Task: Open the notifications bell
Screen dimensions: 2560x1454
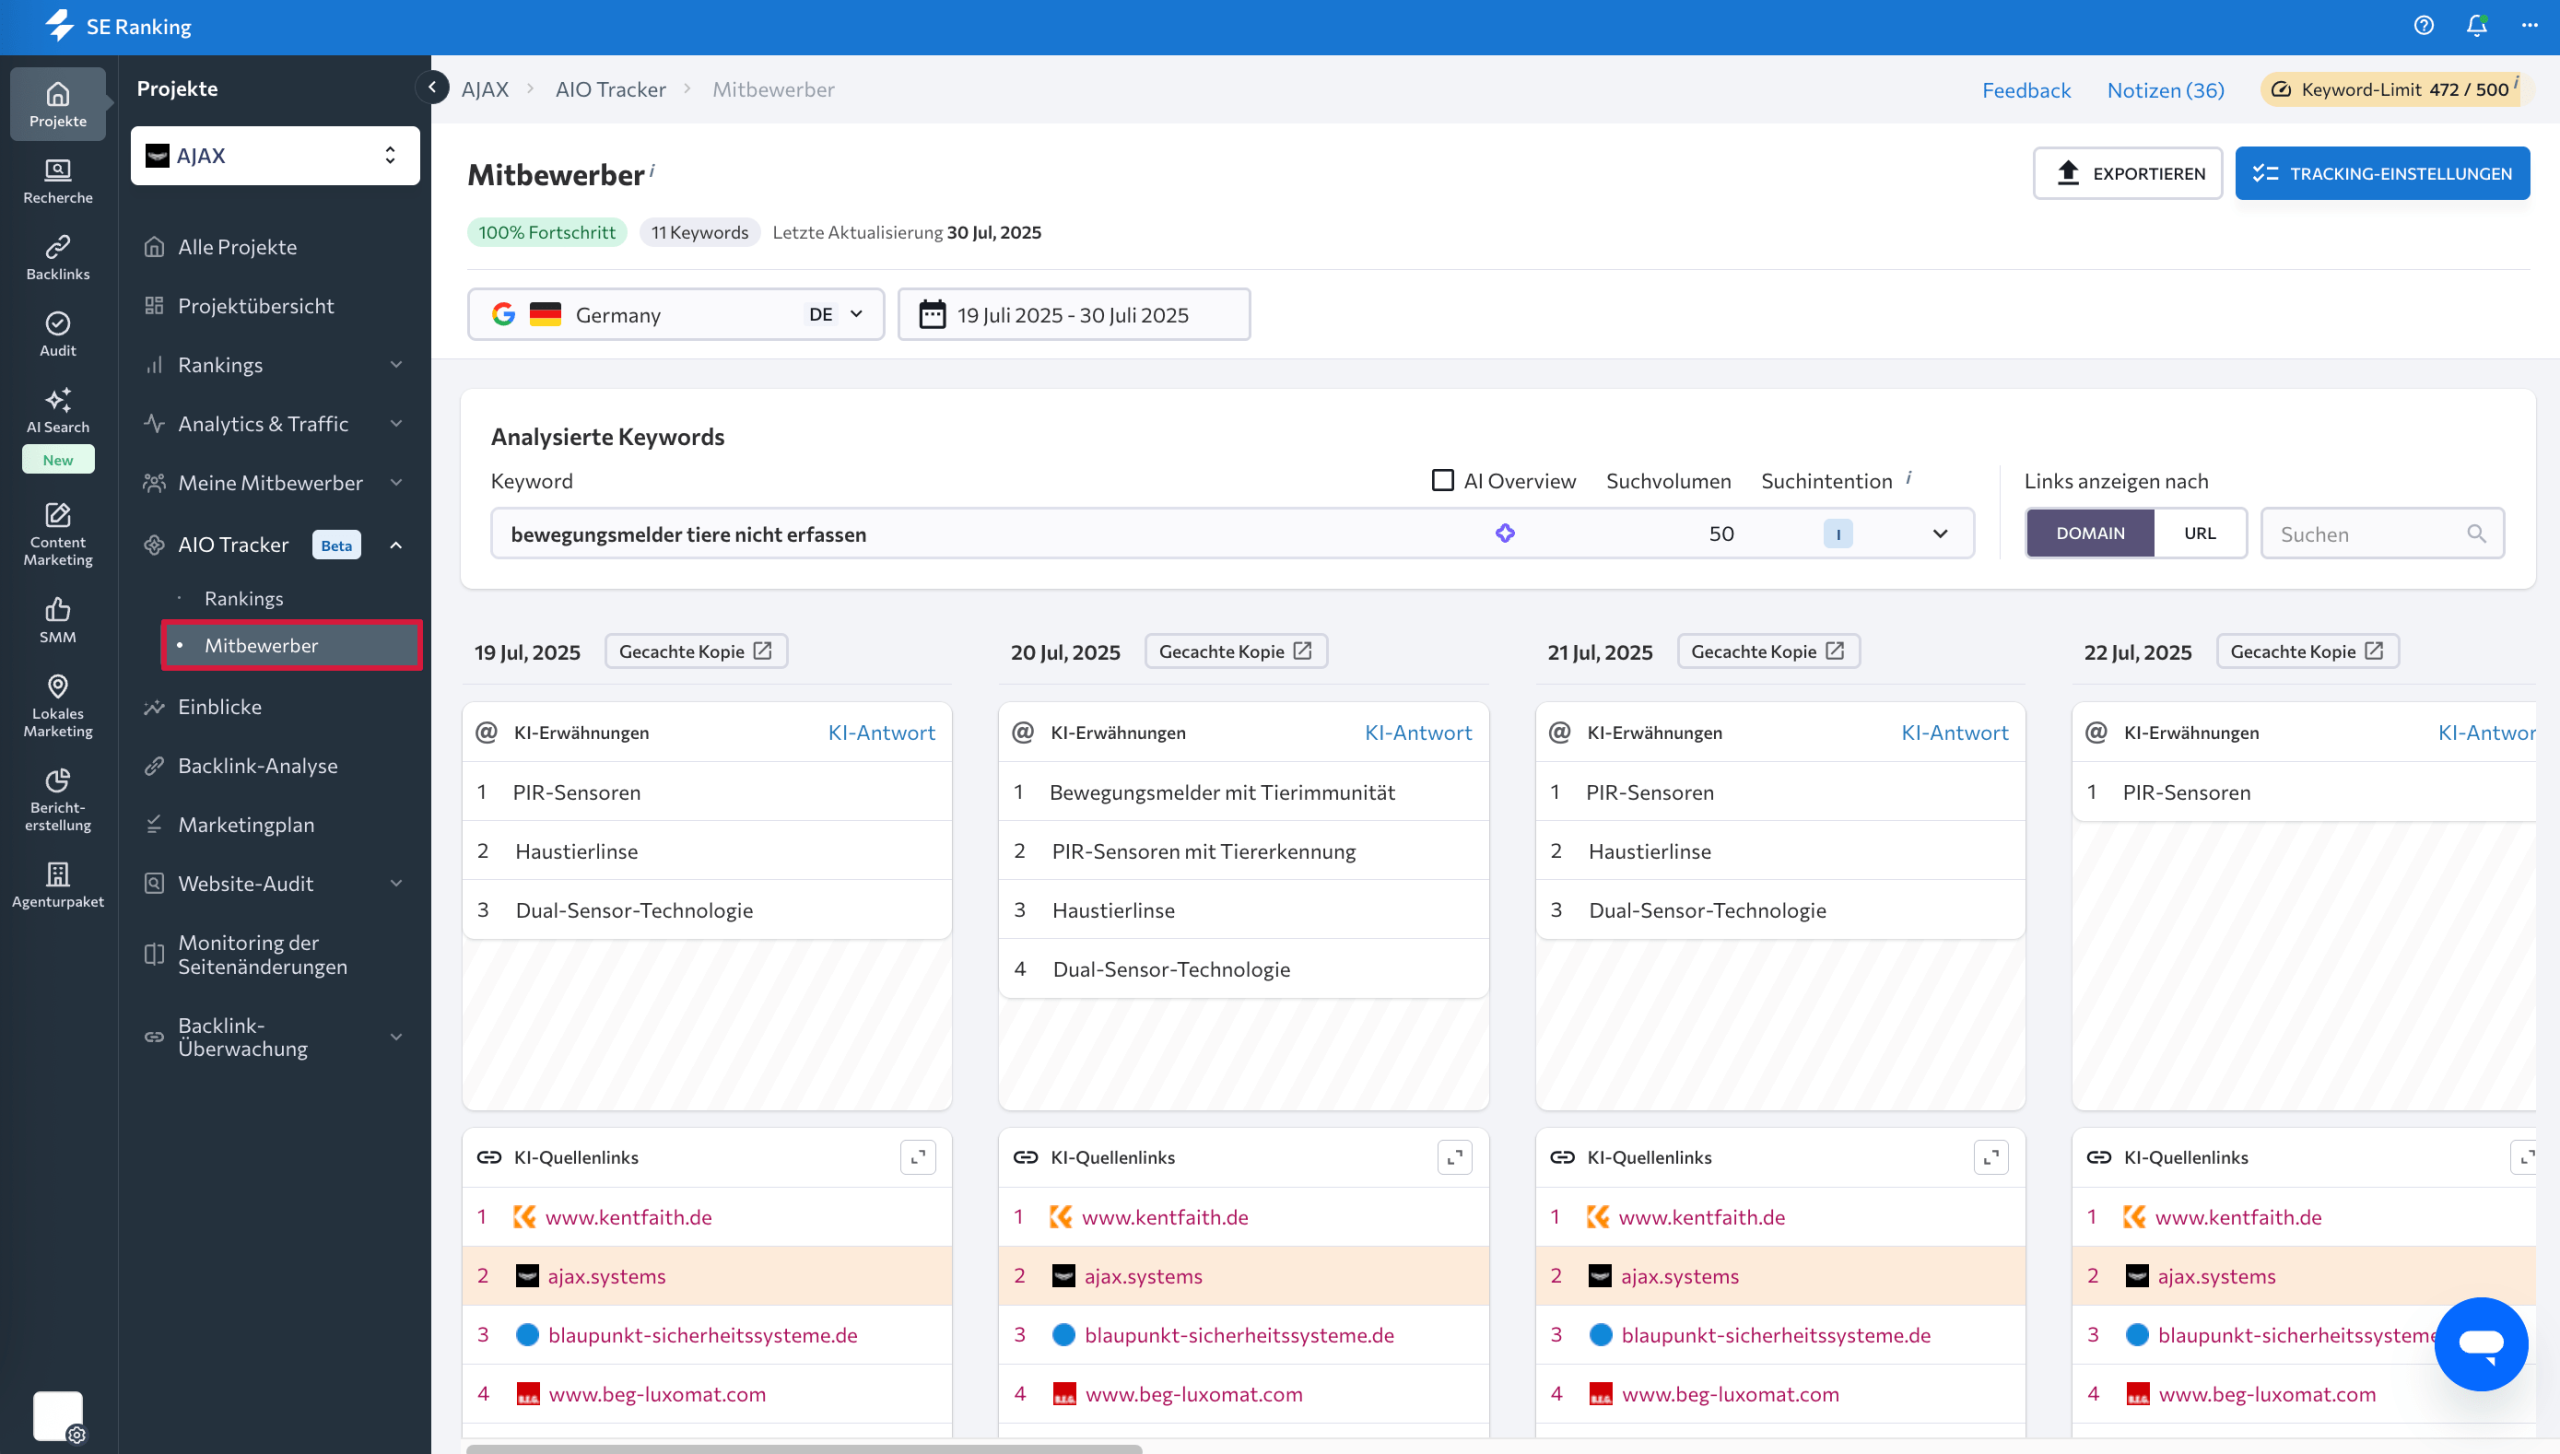Action: [x=2476, y=26]
